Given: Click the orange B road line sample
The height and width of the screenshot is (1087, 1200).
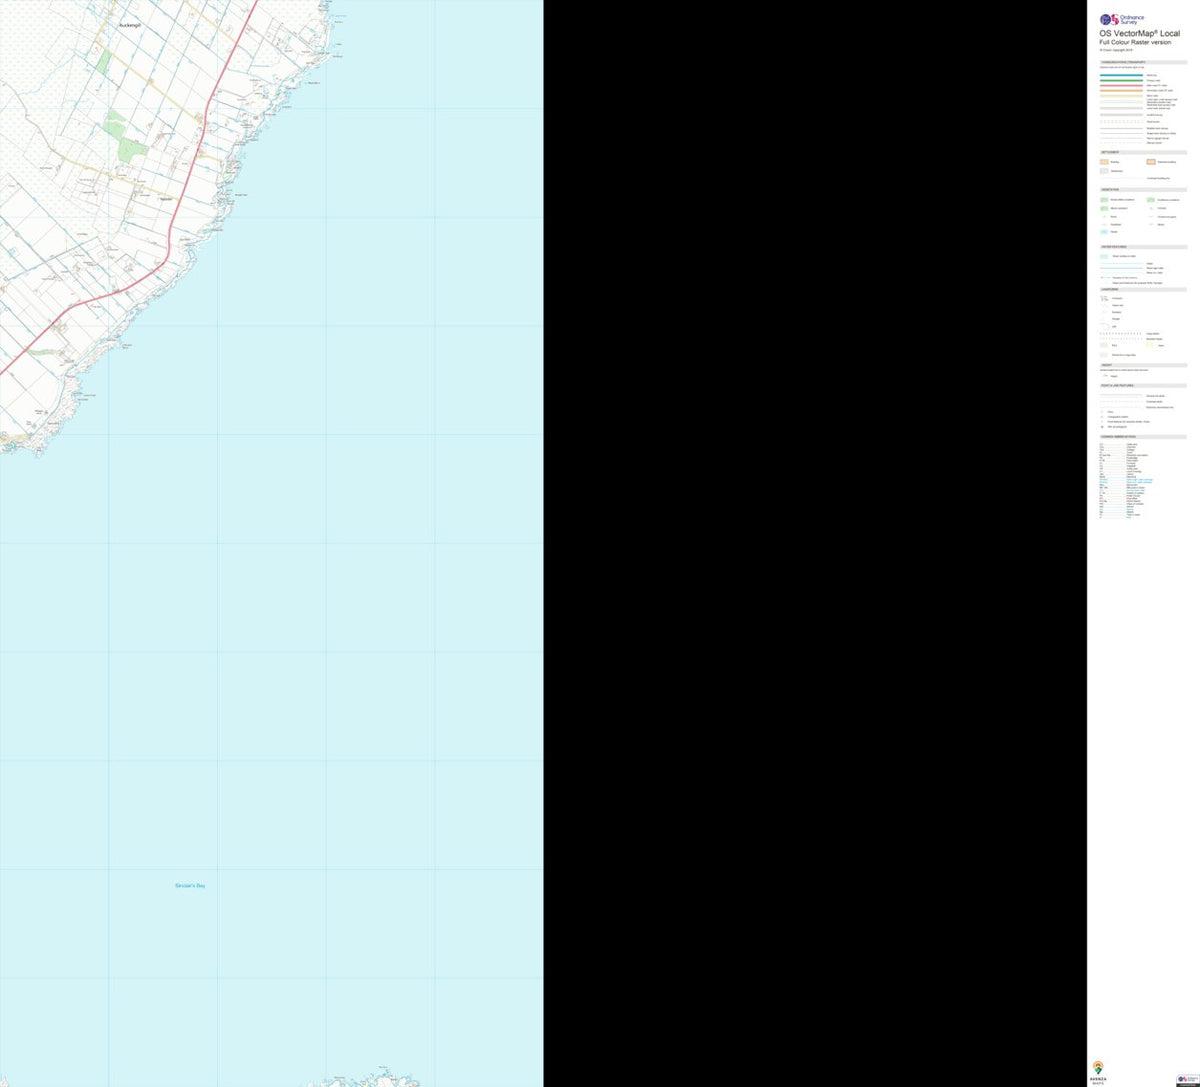Looking at the screenshot, I should coord(1121,90).
